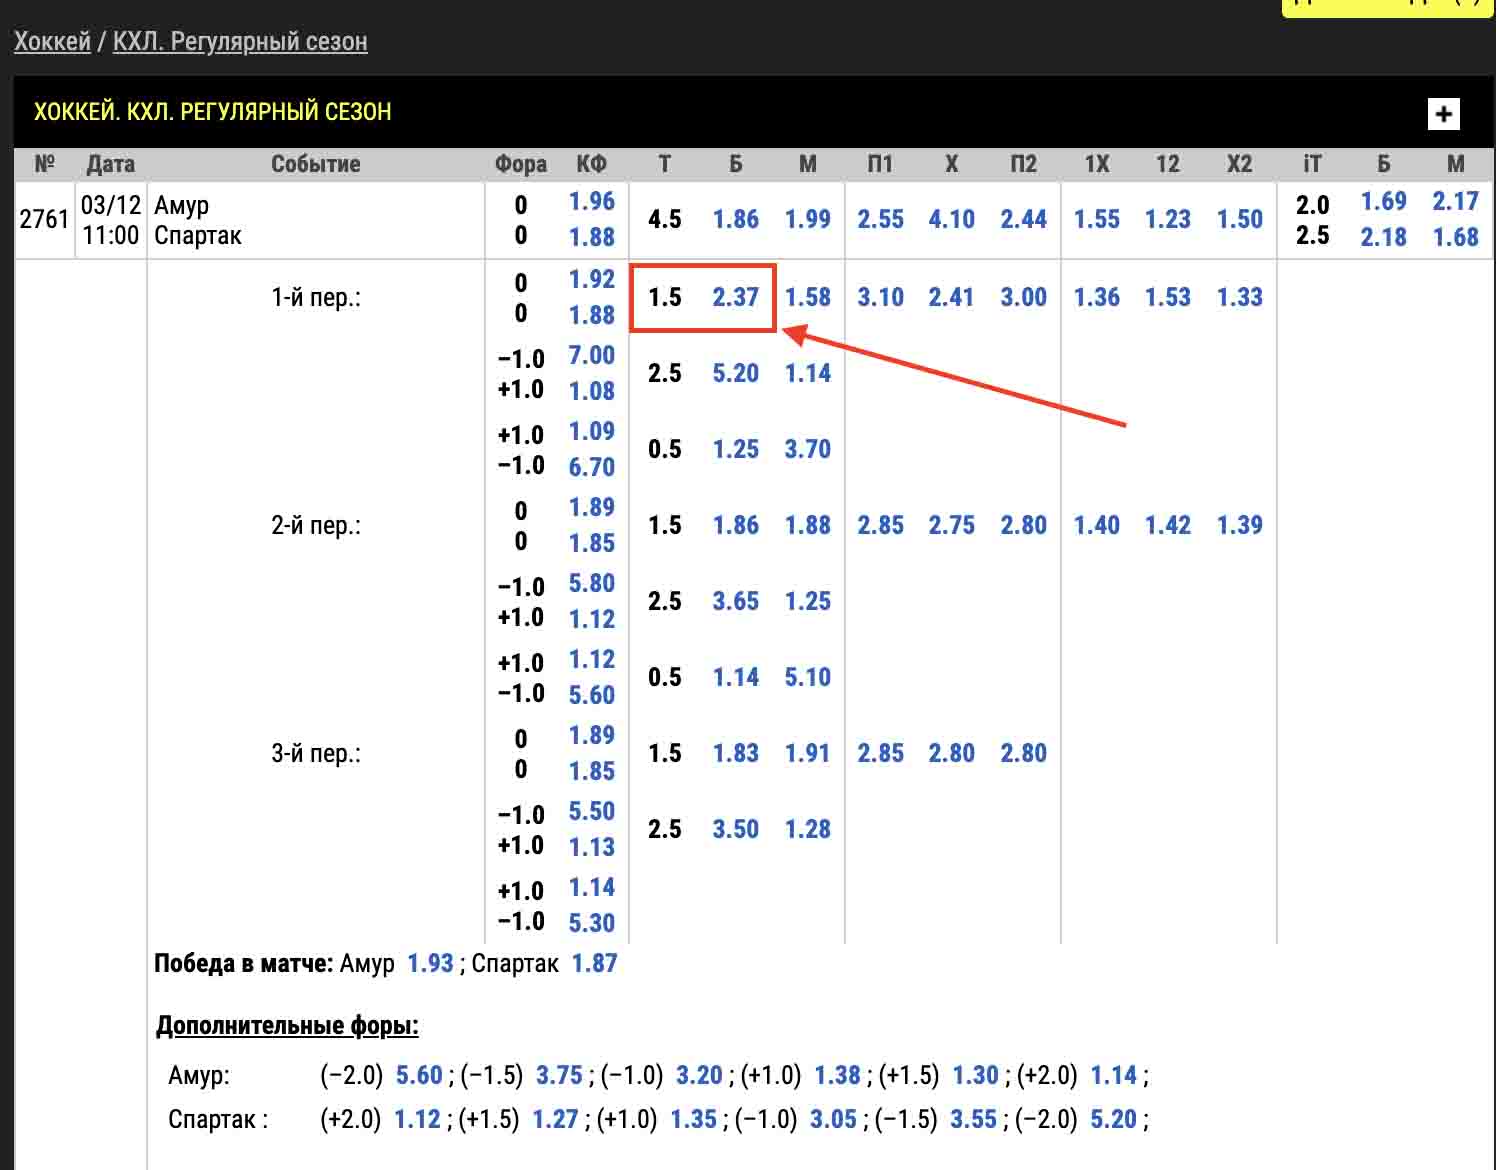Select 3rd period over 2.5 odds 3.50
Screen dimensions: 1496x1170
click(x=736, y=829)
